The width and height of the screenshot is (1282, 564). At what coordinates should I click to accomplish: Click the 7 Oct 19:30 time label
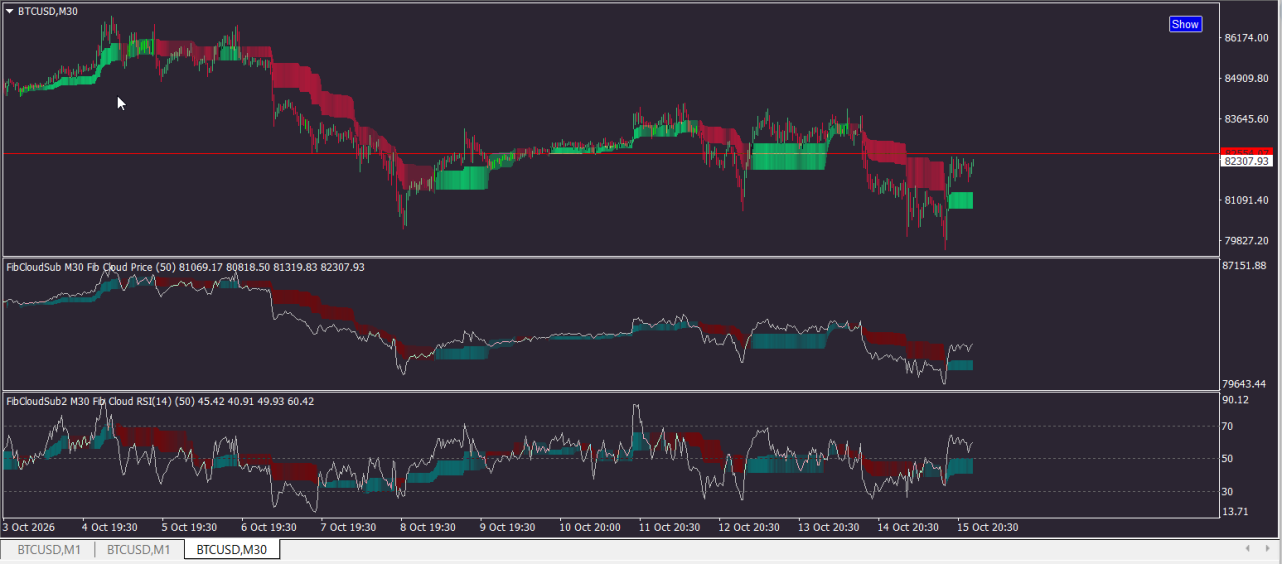(x=348, y=527)
